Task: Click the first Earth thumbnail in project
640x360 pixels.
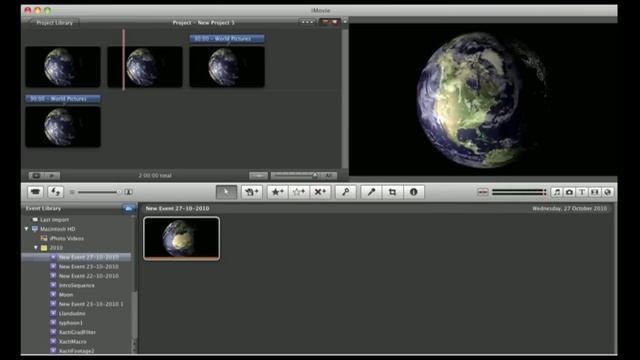Action: [63, 67]
